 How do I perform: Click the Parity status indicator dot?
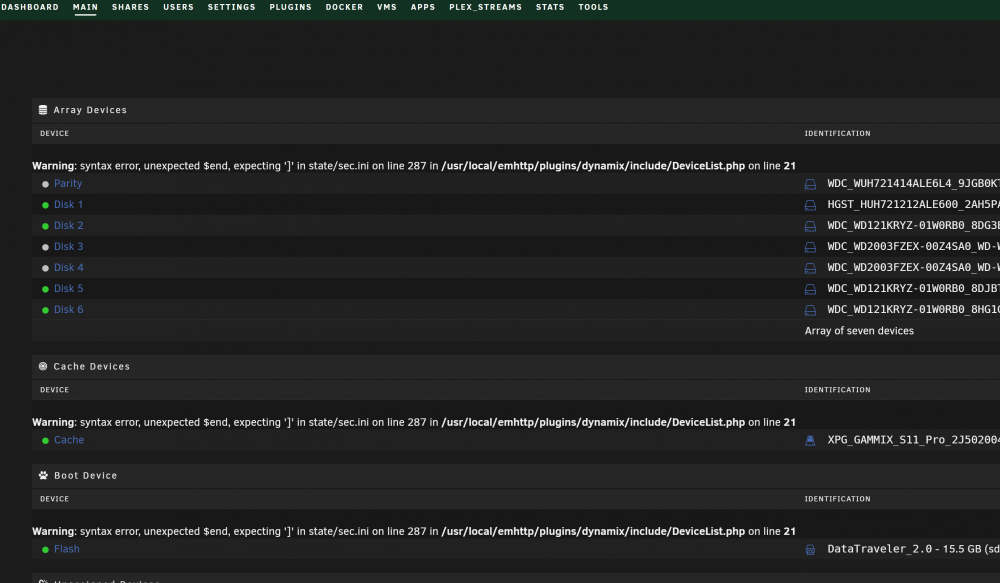45,184
